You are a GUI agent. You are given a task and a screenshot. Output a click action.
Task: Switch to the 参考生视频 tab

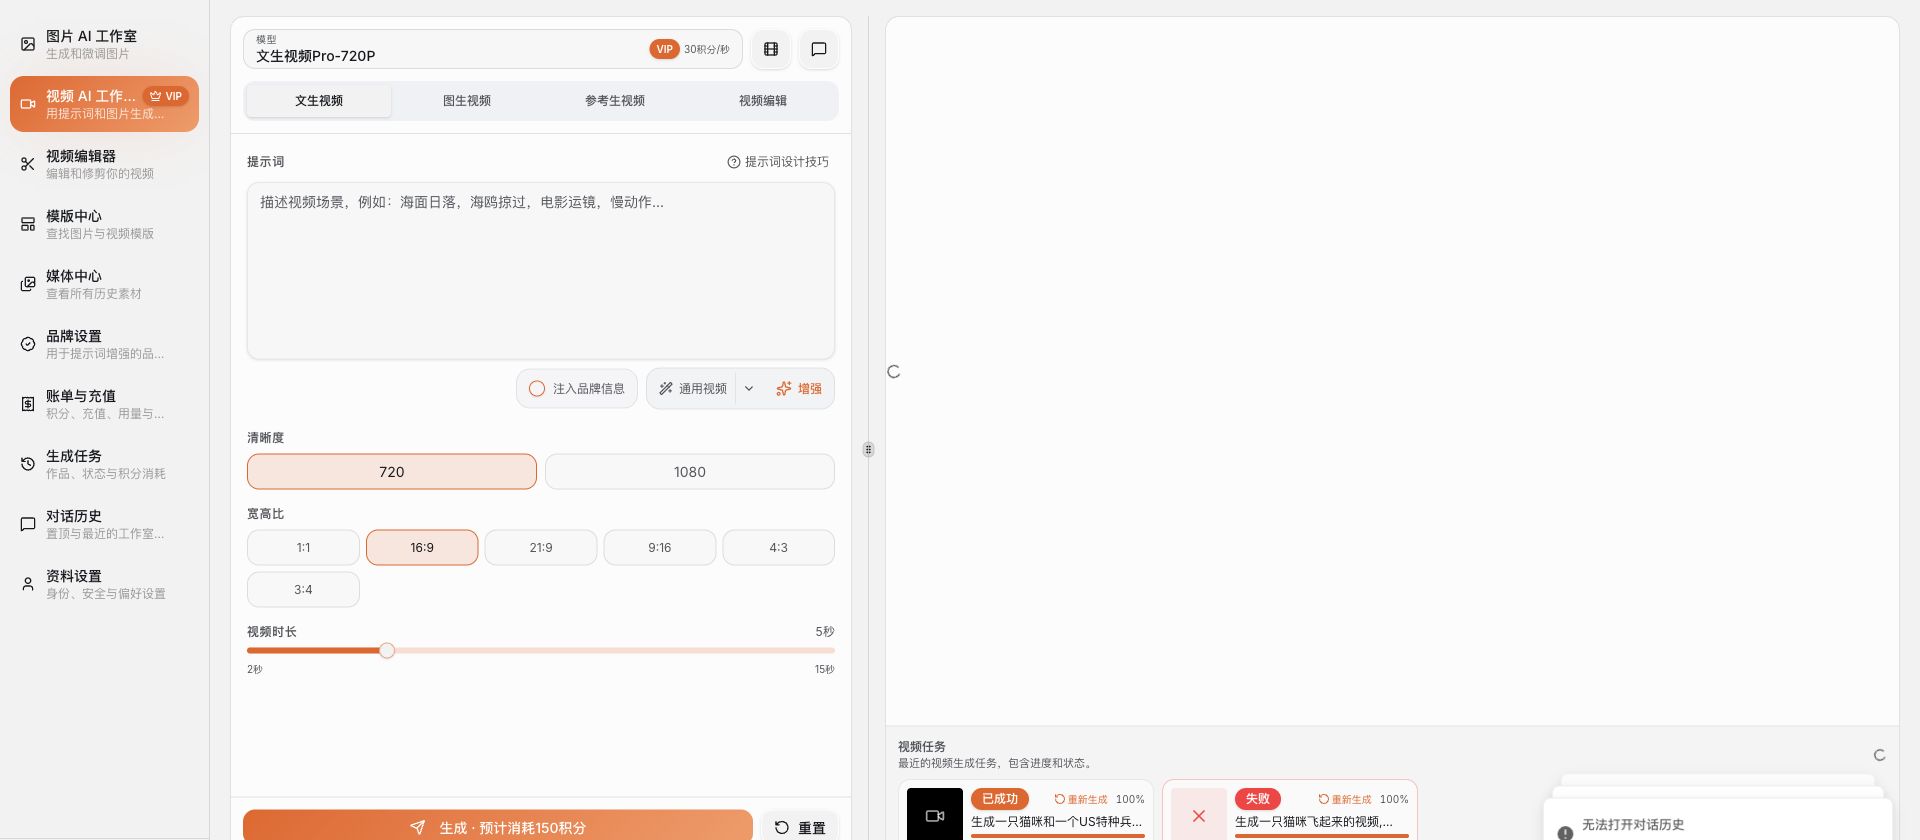(615, 101)
